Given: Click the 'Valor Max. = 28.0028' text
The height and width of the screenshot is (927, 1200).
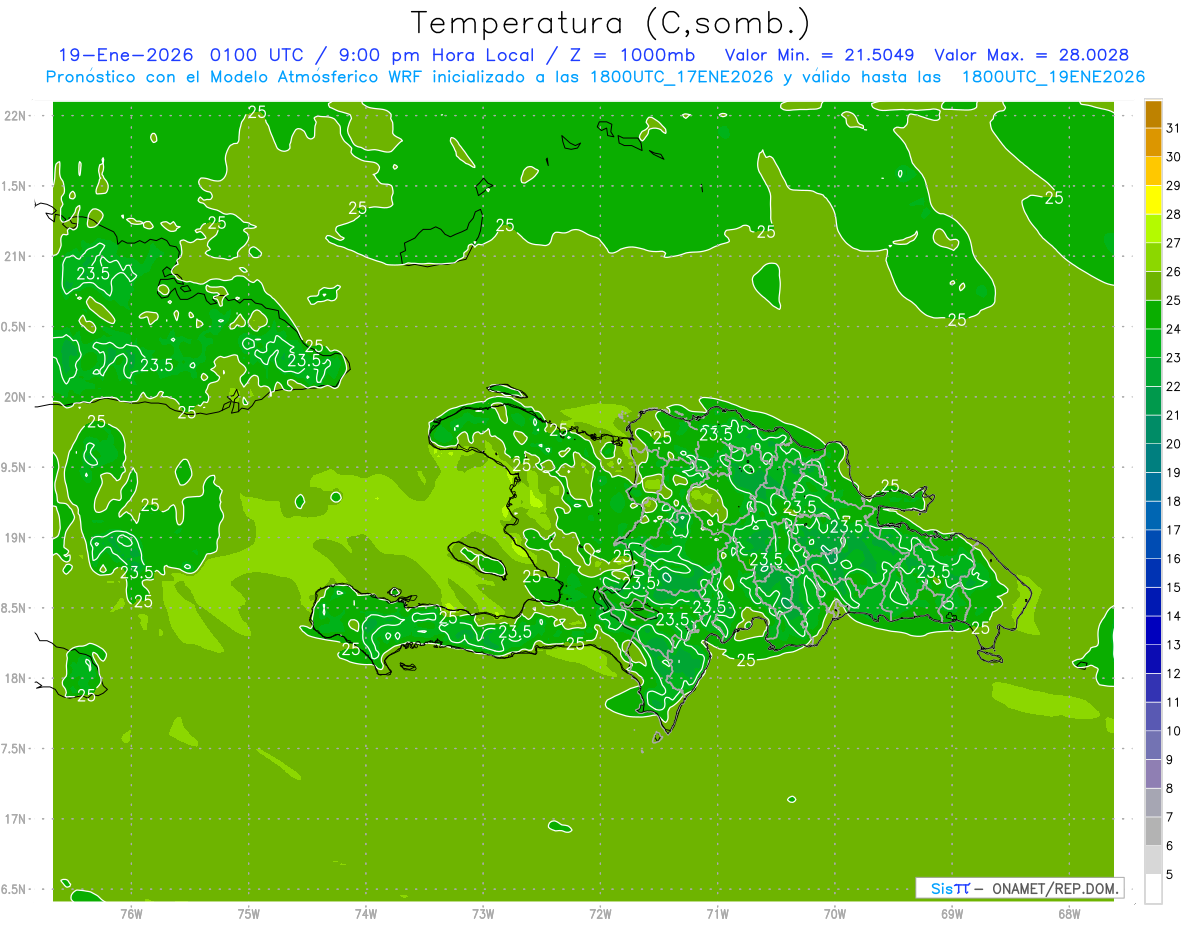Looking at the screenshot, I should [1032, 55].
